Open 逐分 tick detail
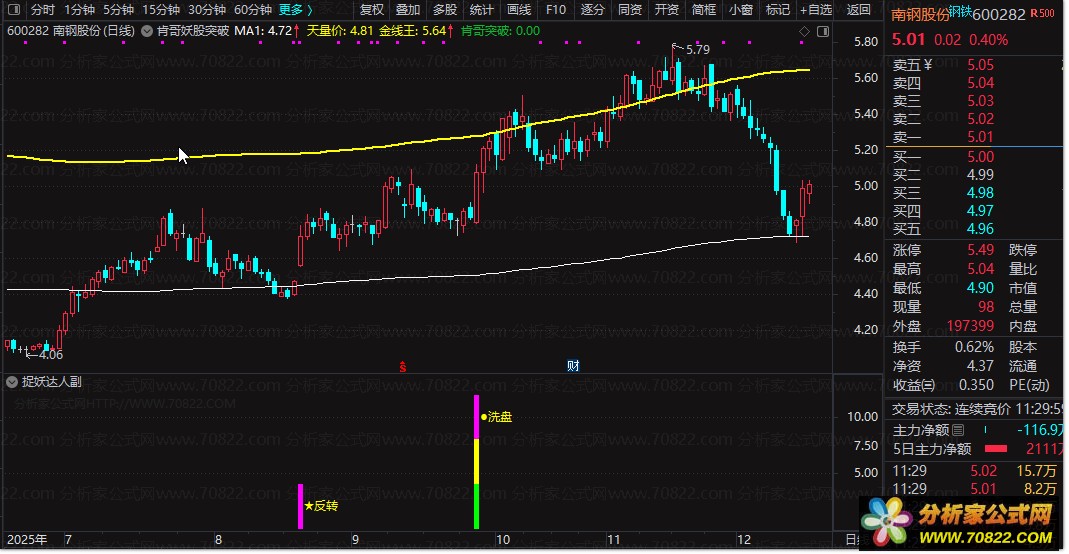 (x=592, y=10)
